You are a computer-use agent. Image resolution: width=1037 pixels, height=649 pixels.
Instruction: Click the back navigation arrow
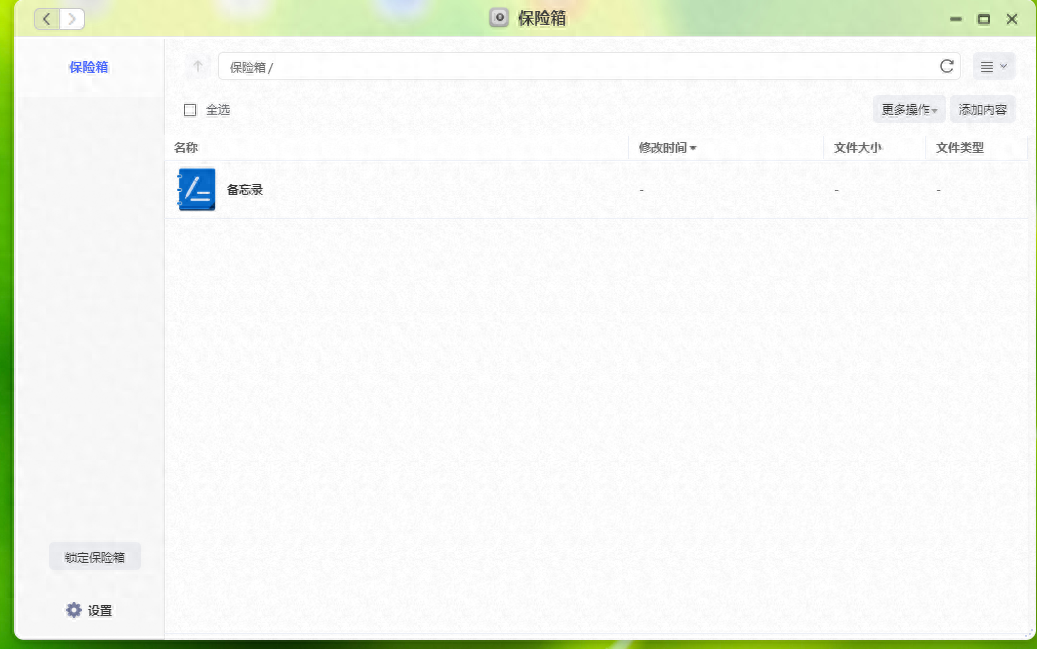[x=45, y=18]
